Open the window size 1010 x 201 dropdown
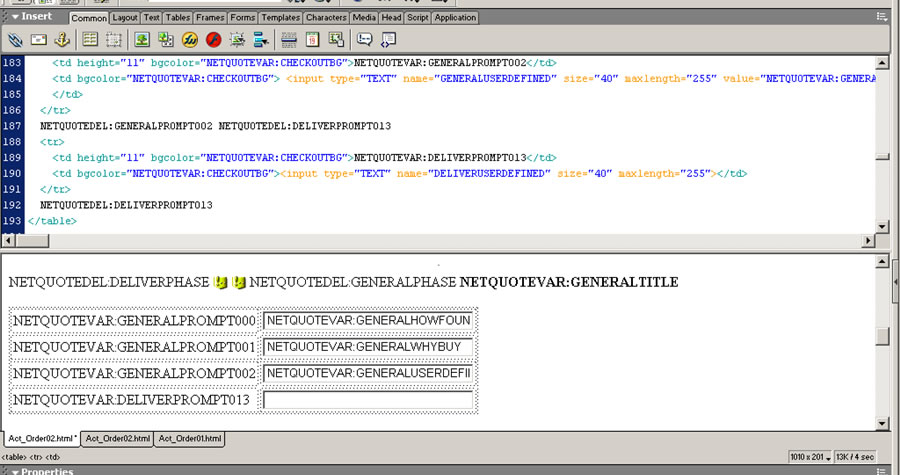This screenshot has height=475, width=900. tap(811, 456)
